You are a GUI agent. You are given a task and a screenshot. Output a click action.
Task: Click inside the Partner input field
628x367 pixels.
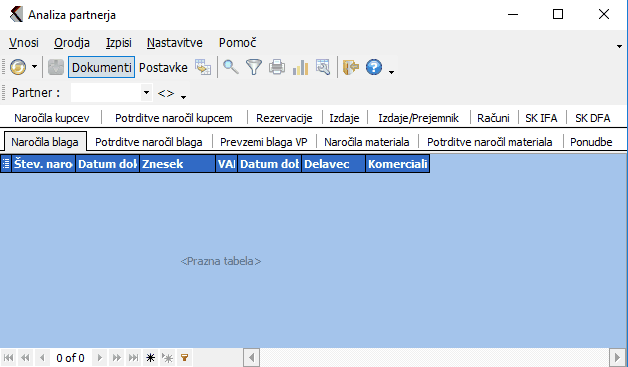pos(106,93)
